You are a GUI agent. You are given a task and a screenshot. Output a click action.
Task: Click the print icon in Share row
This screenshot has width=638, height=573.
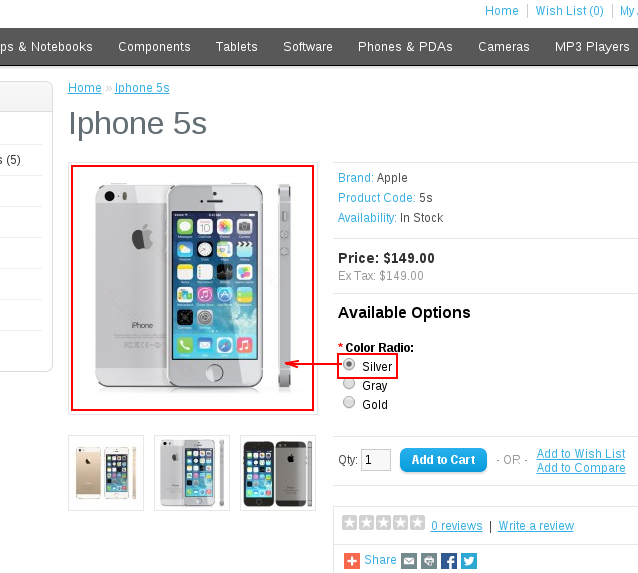429,561
